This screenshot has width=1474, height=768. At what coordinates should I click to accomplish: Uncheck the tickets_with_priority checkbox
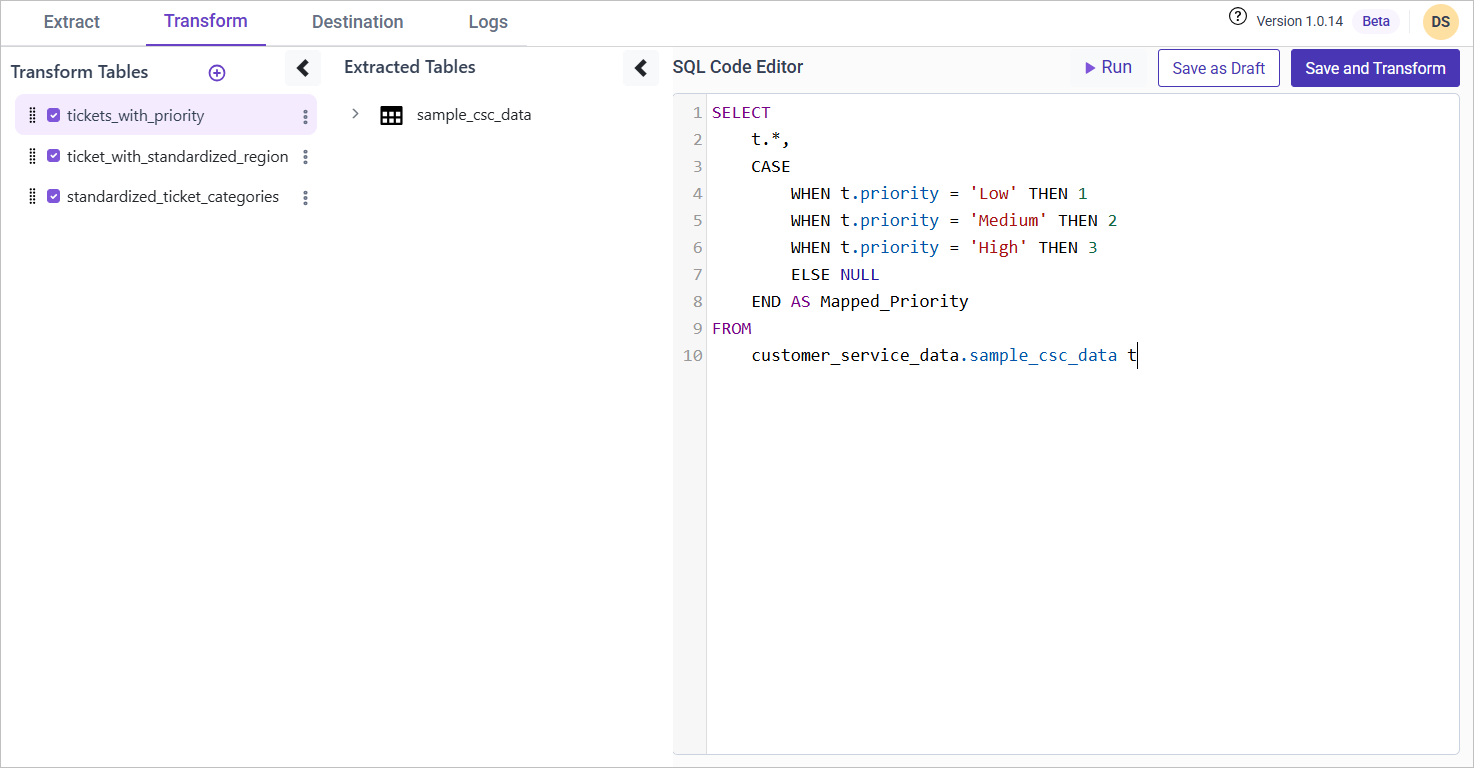(x=54, y=115)
